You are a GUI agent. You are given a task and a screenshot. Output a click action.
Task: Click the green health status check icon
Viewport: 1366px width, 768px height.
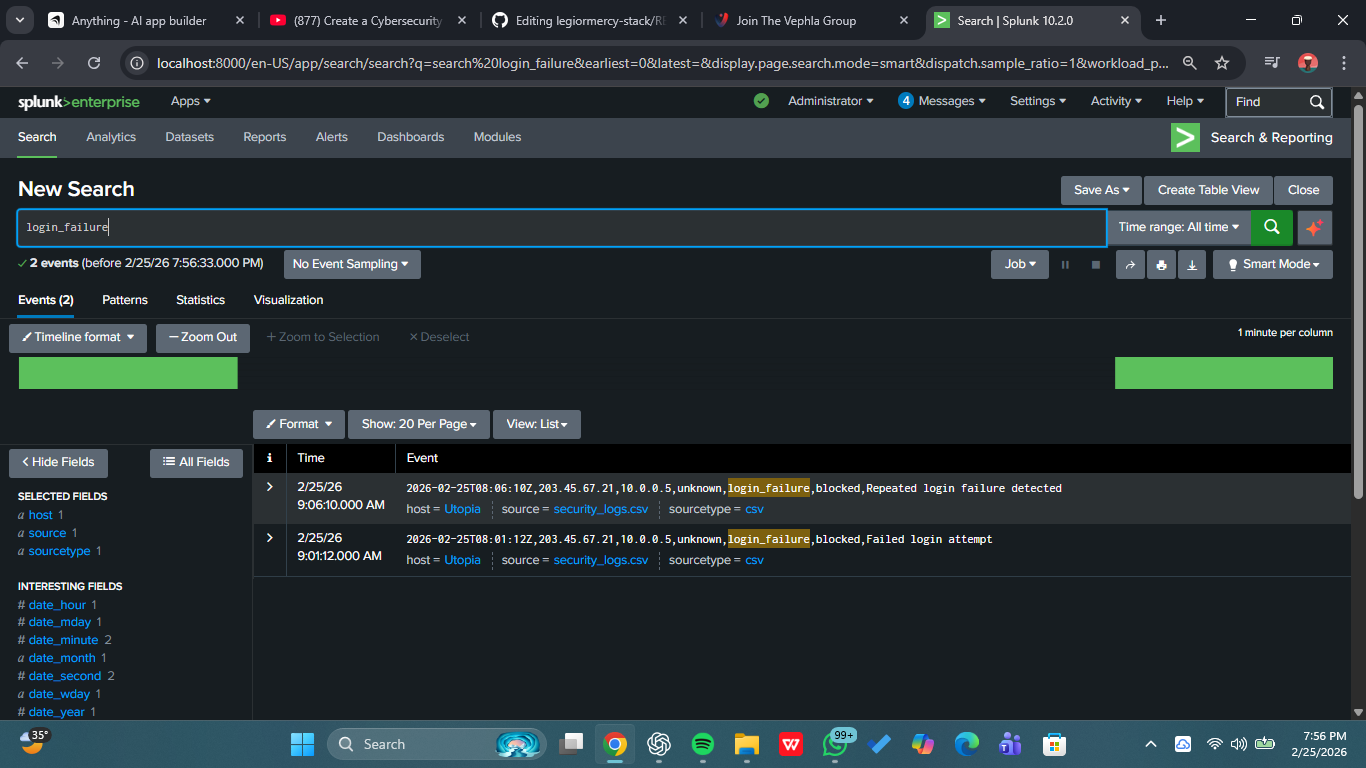762,101
